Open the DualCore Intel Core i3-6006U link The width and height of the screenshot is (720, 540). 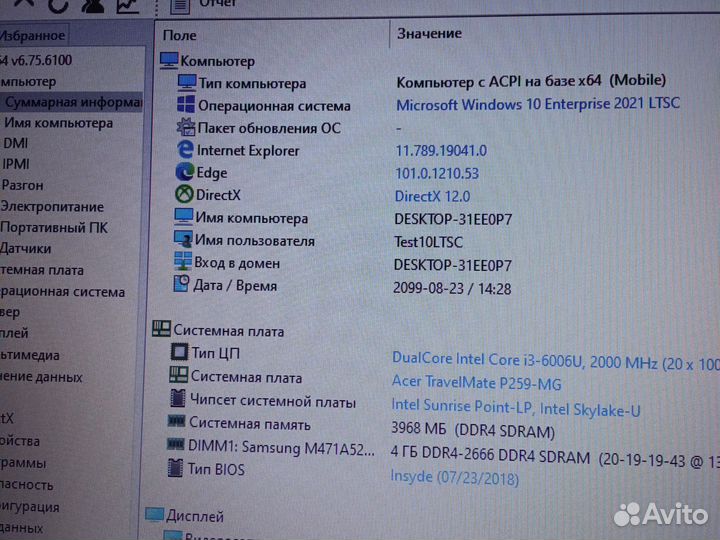tap(556, 361)
